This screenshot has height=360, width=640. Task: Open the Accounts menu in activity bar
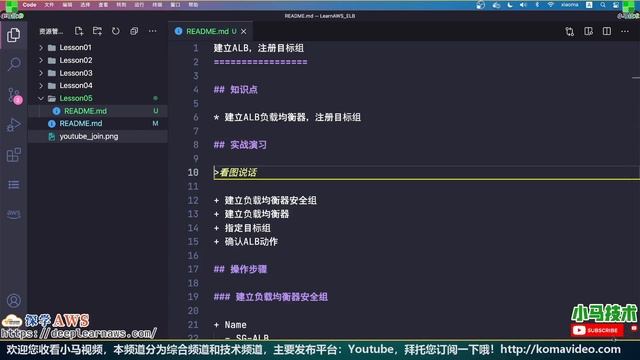(14, 300)
